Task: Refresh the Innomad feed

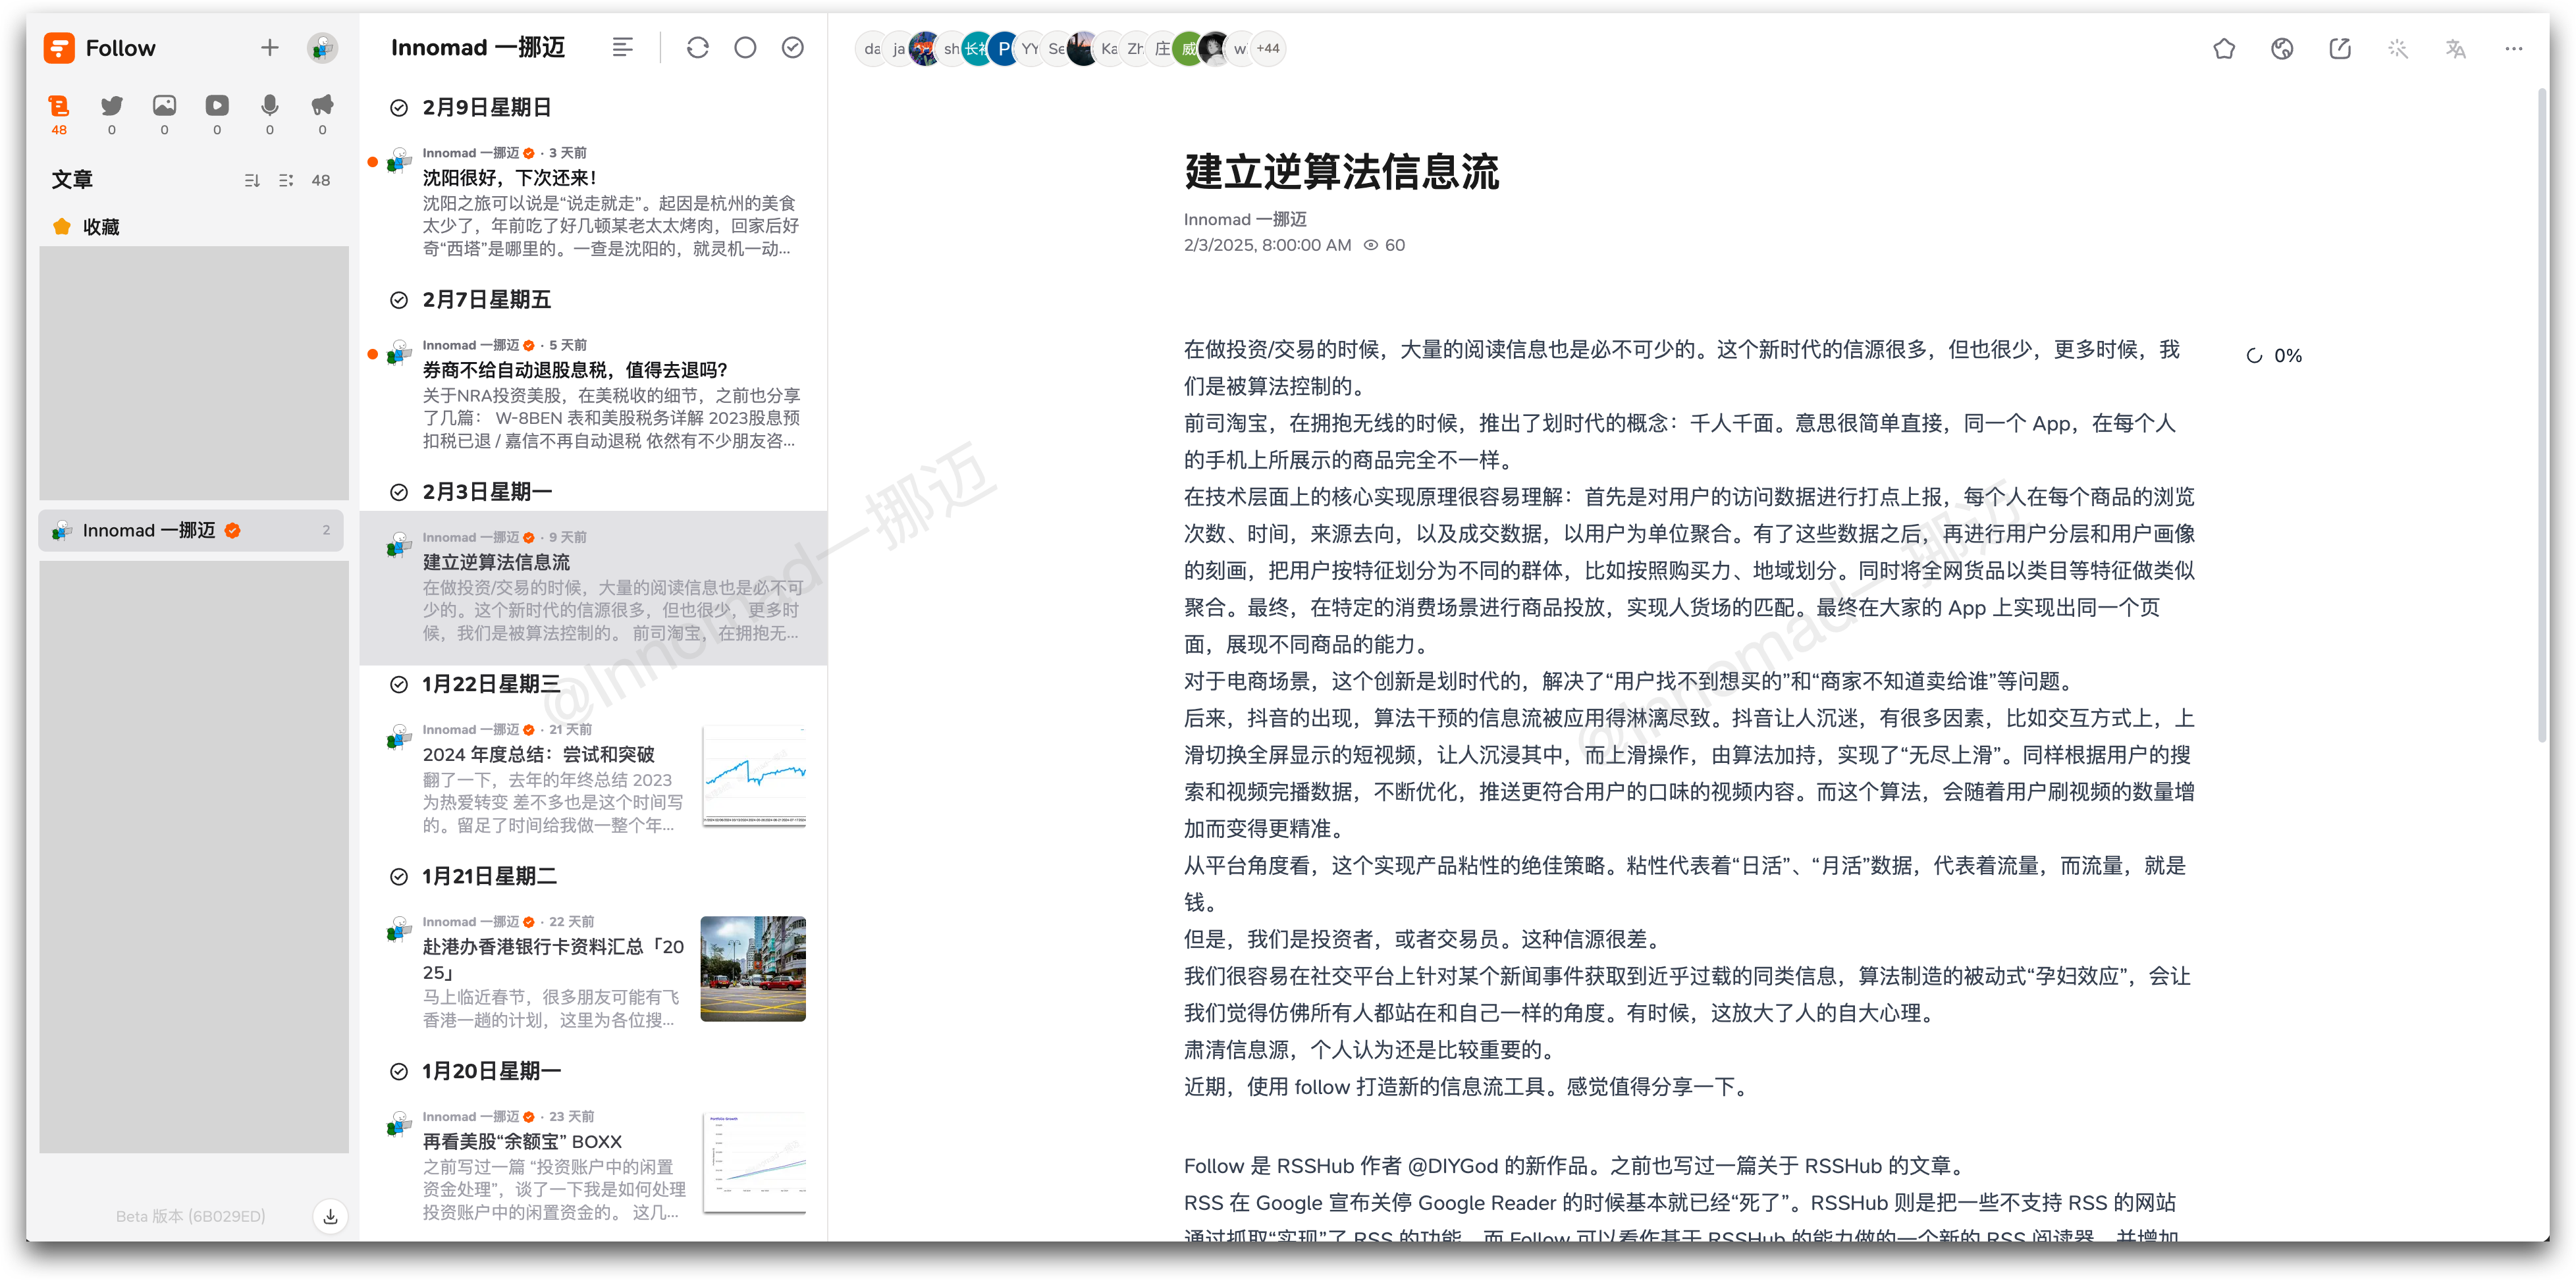Action: [x=698, y=48]
